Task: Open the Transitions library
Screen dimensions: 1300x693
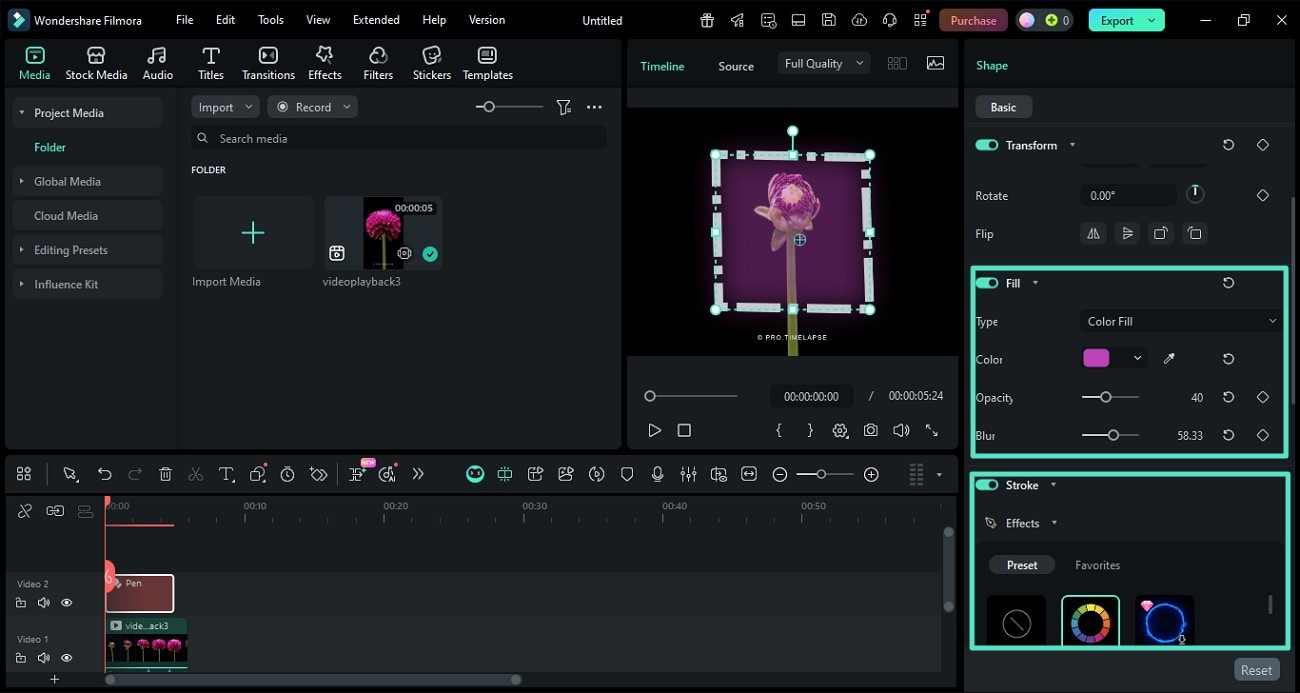Action: 268,63
